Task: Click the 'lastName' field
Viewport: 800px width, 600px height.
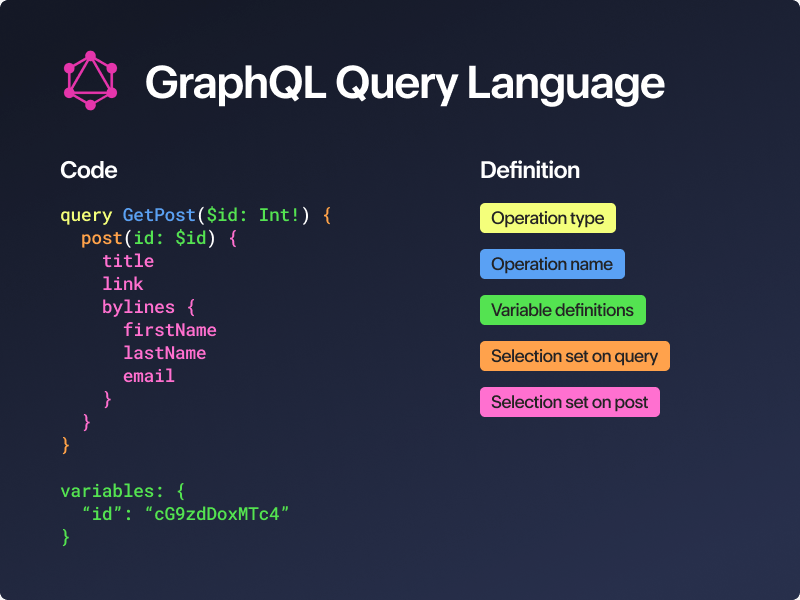Action: (165, 353)
